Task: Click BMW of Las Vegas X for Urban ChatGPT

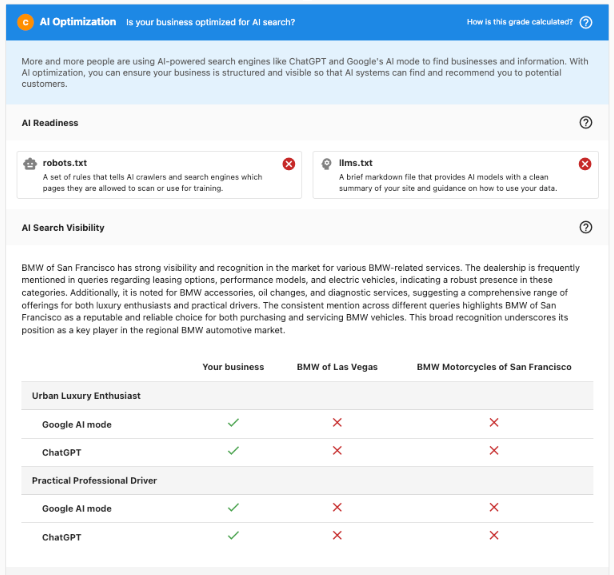Action: pyautogui.click(x=337, y=451)
